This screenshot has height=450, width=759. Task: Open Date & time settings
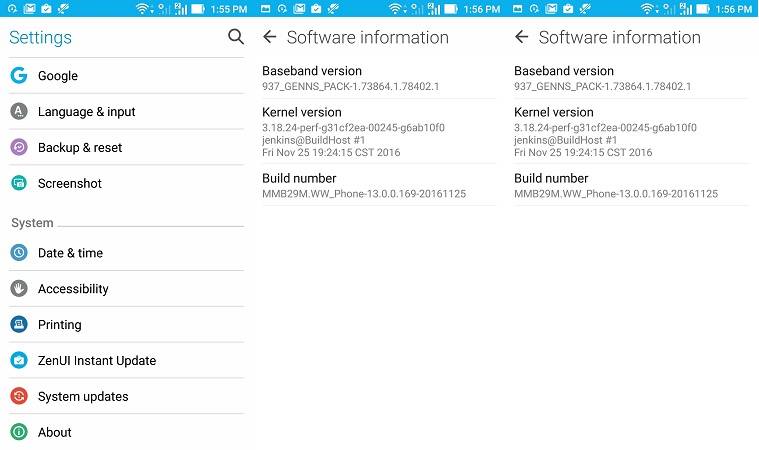[126, 253]
